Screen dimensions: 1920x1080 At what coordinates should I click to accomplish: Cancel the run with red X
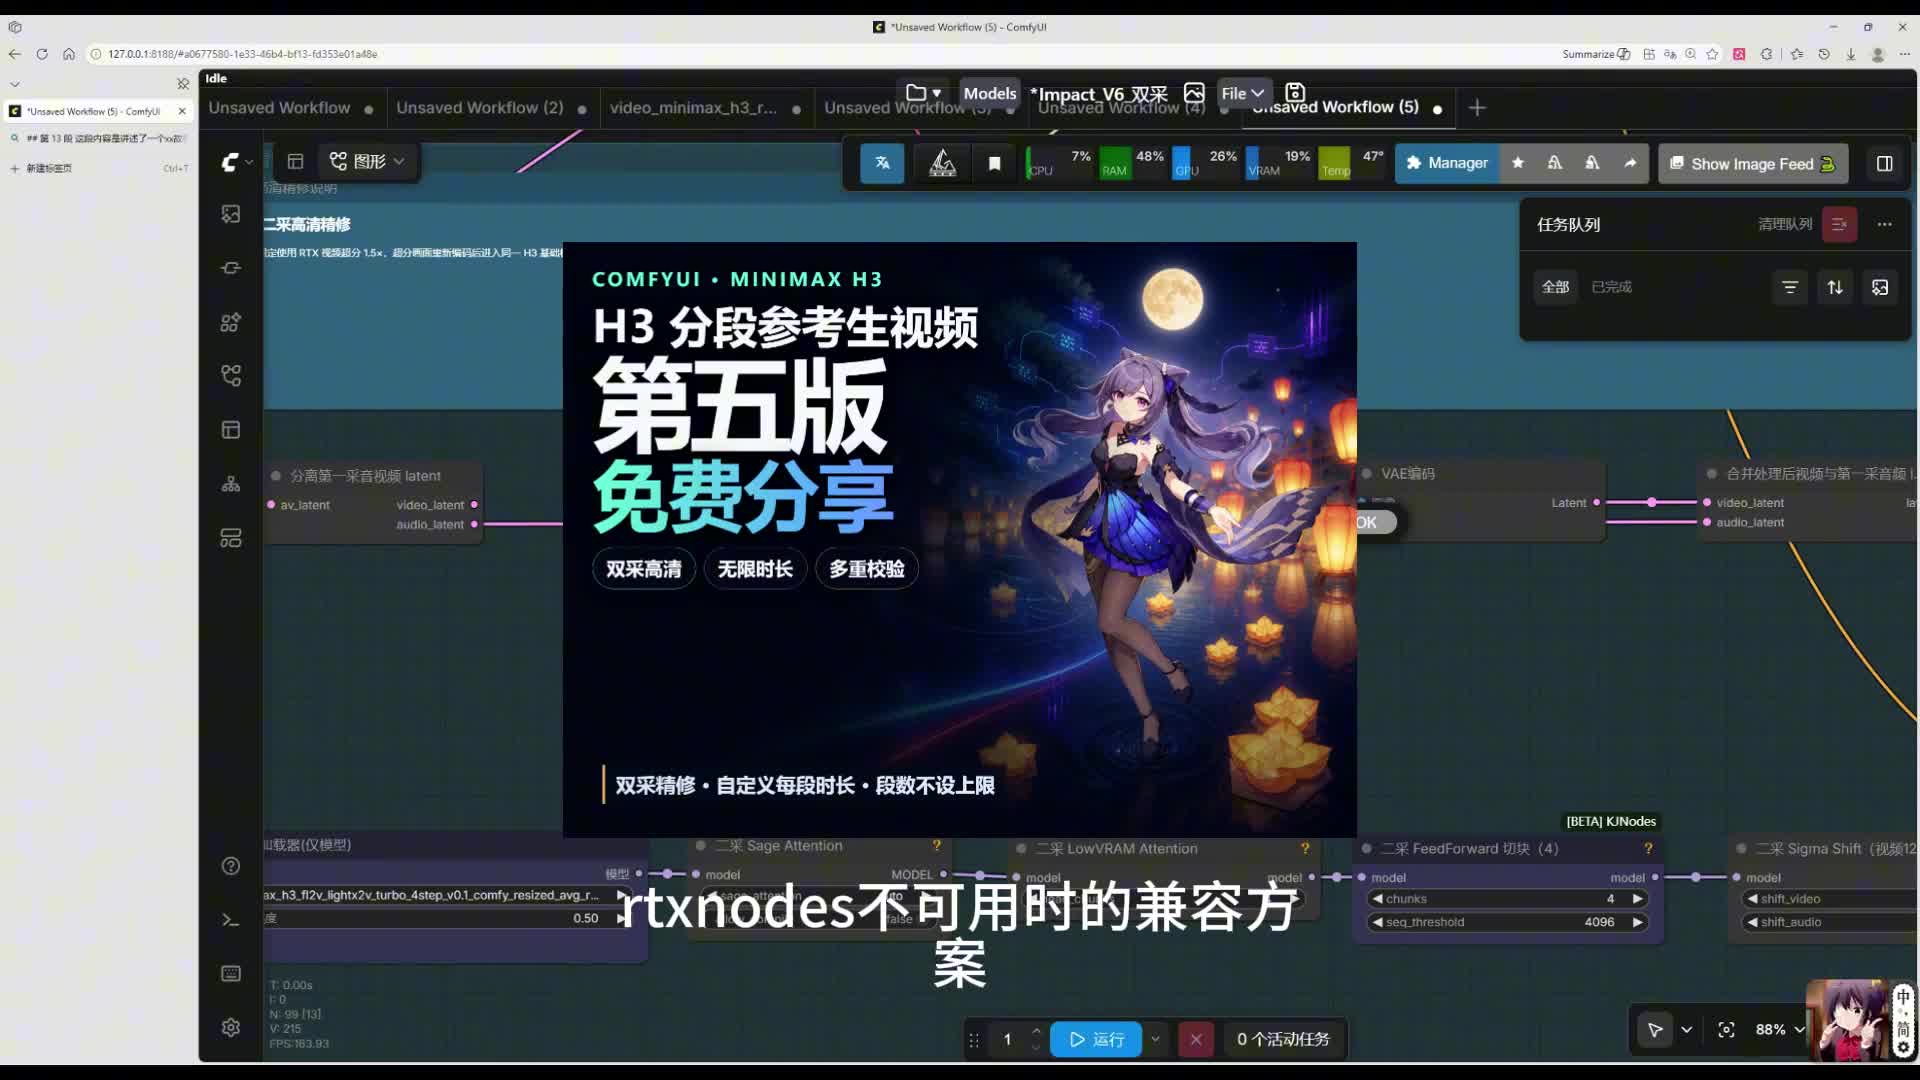coord(1196,1039)
